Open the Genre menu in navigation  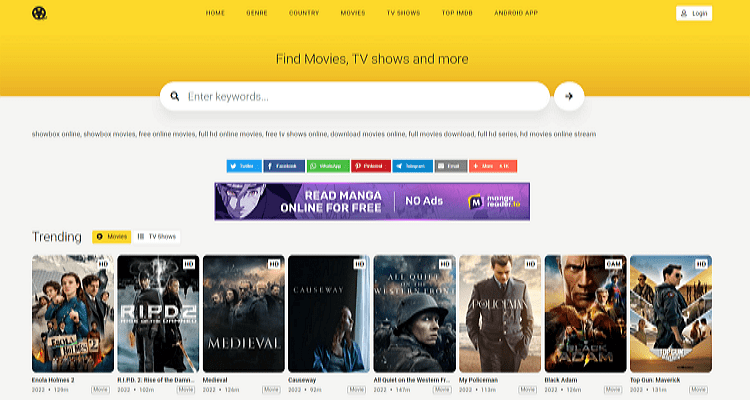[x=257, y=13]
